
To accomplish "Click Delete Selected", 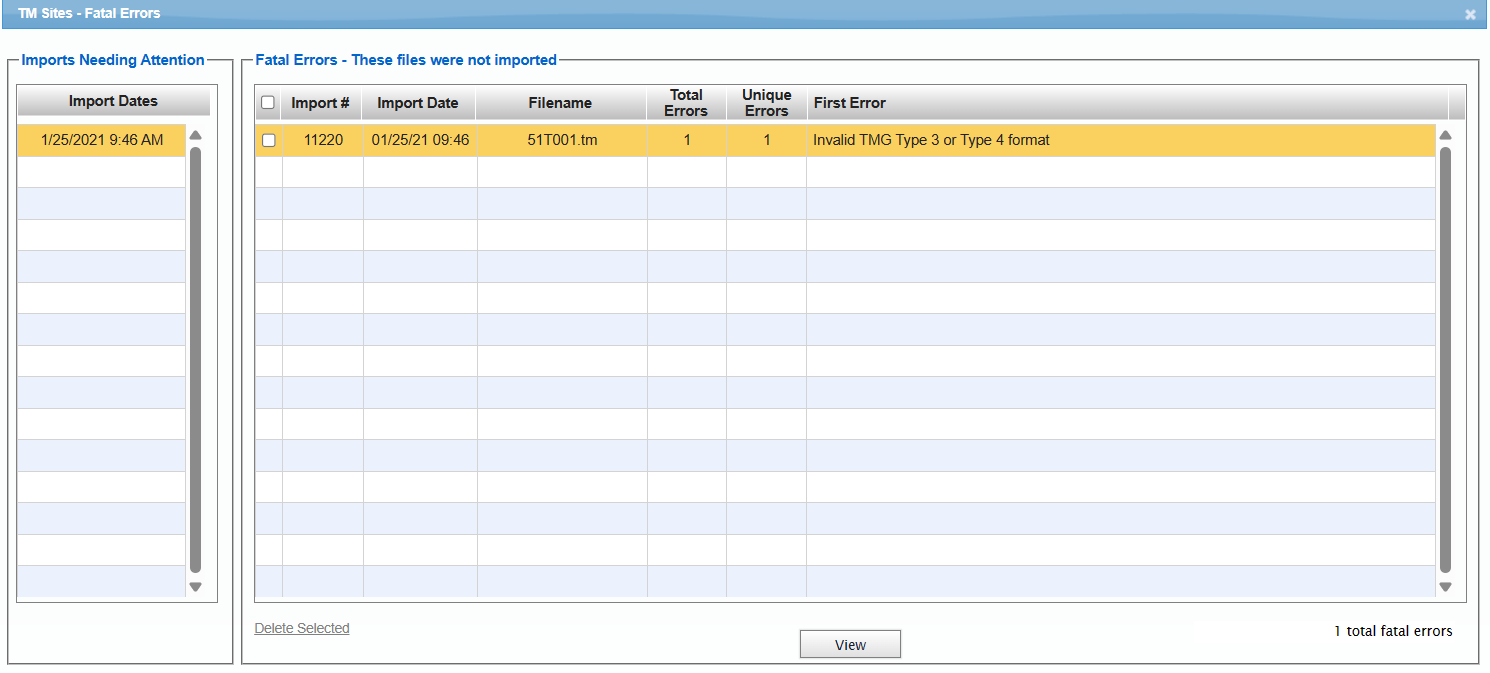I will [x=301, y=628].
